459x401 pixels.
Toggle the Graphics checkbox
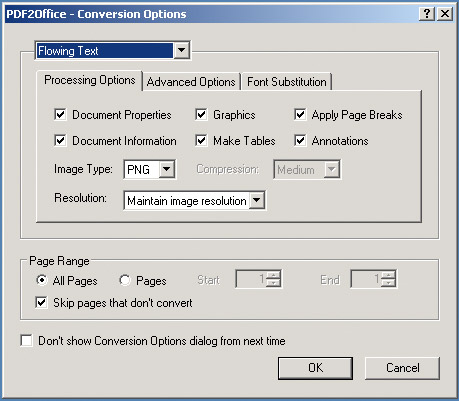point(201,114)
